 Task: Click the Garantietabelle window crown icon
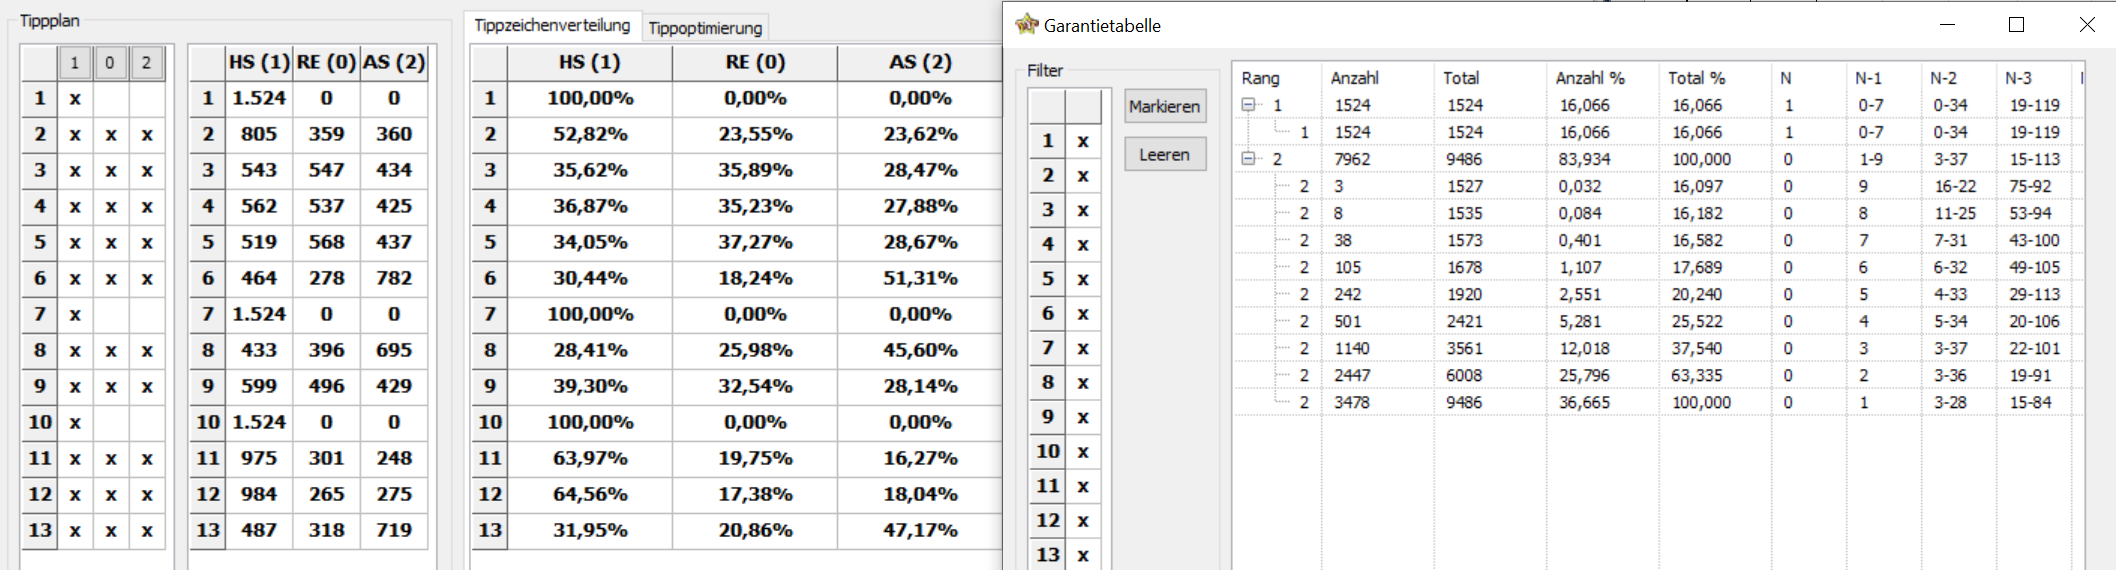(x=1026, y=25)
